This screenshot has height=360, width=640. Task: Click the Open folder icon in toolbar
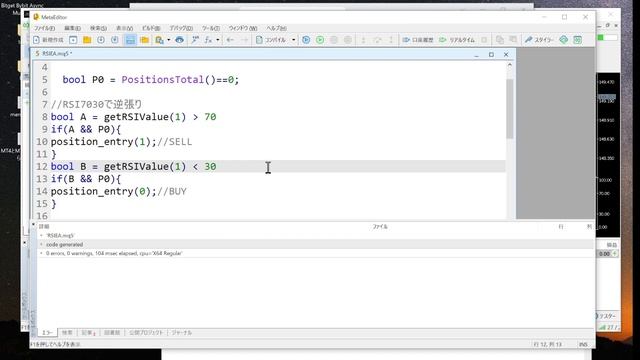tap(87, 40)
